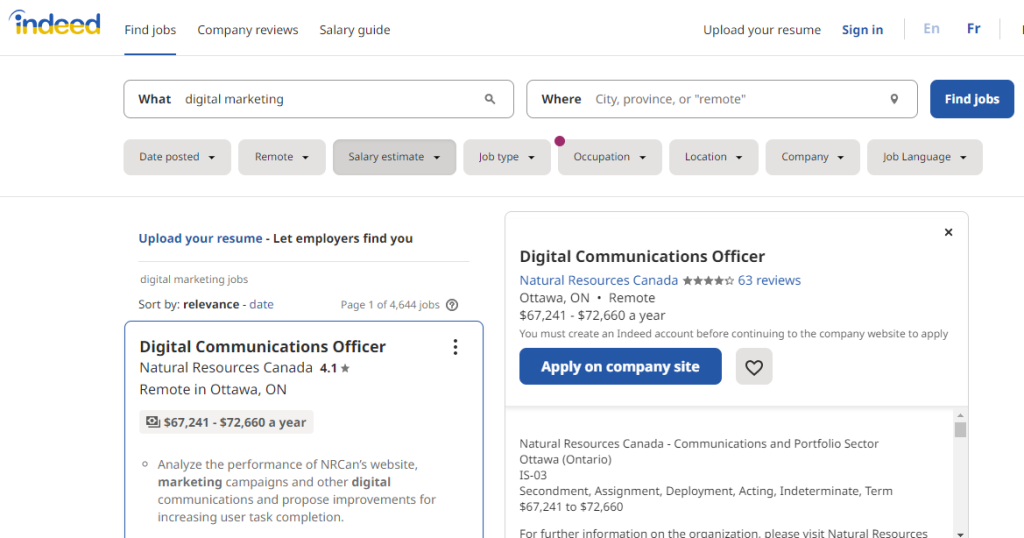Image resolution: width=1024 pixels, height=538 pixels.
Task: Open Company reviews tab
Action: [x=248, y=30]
